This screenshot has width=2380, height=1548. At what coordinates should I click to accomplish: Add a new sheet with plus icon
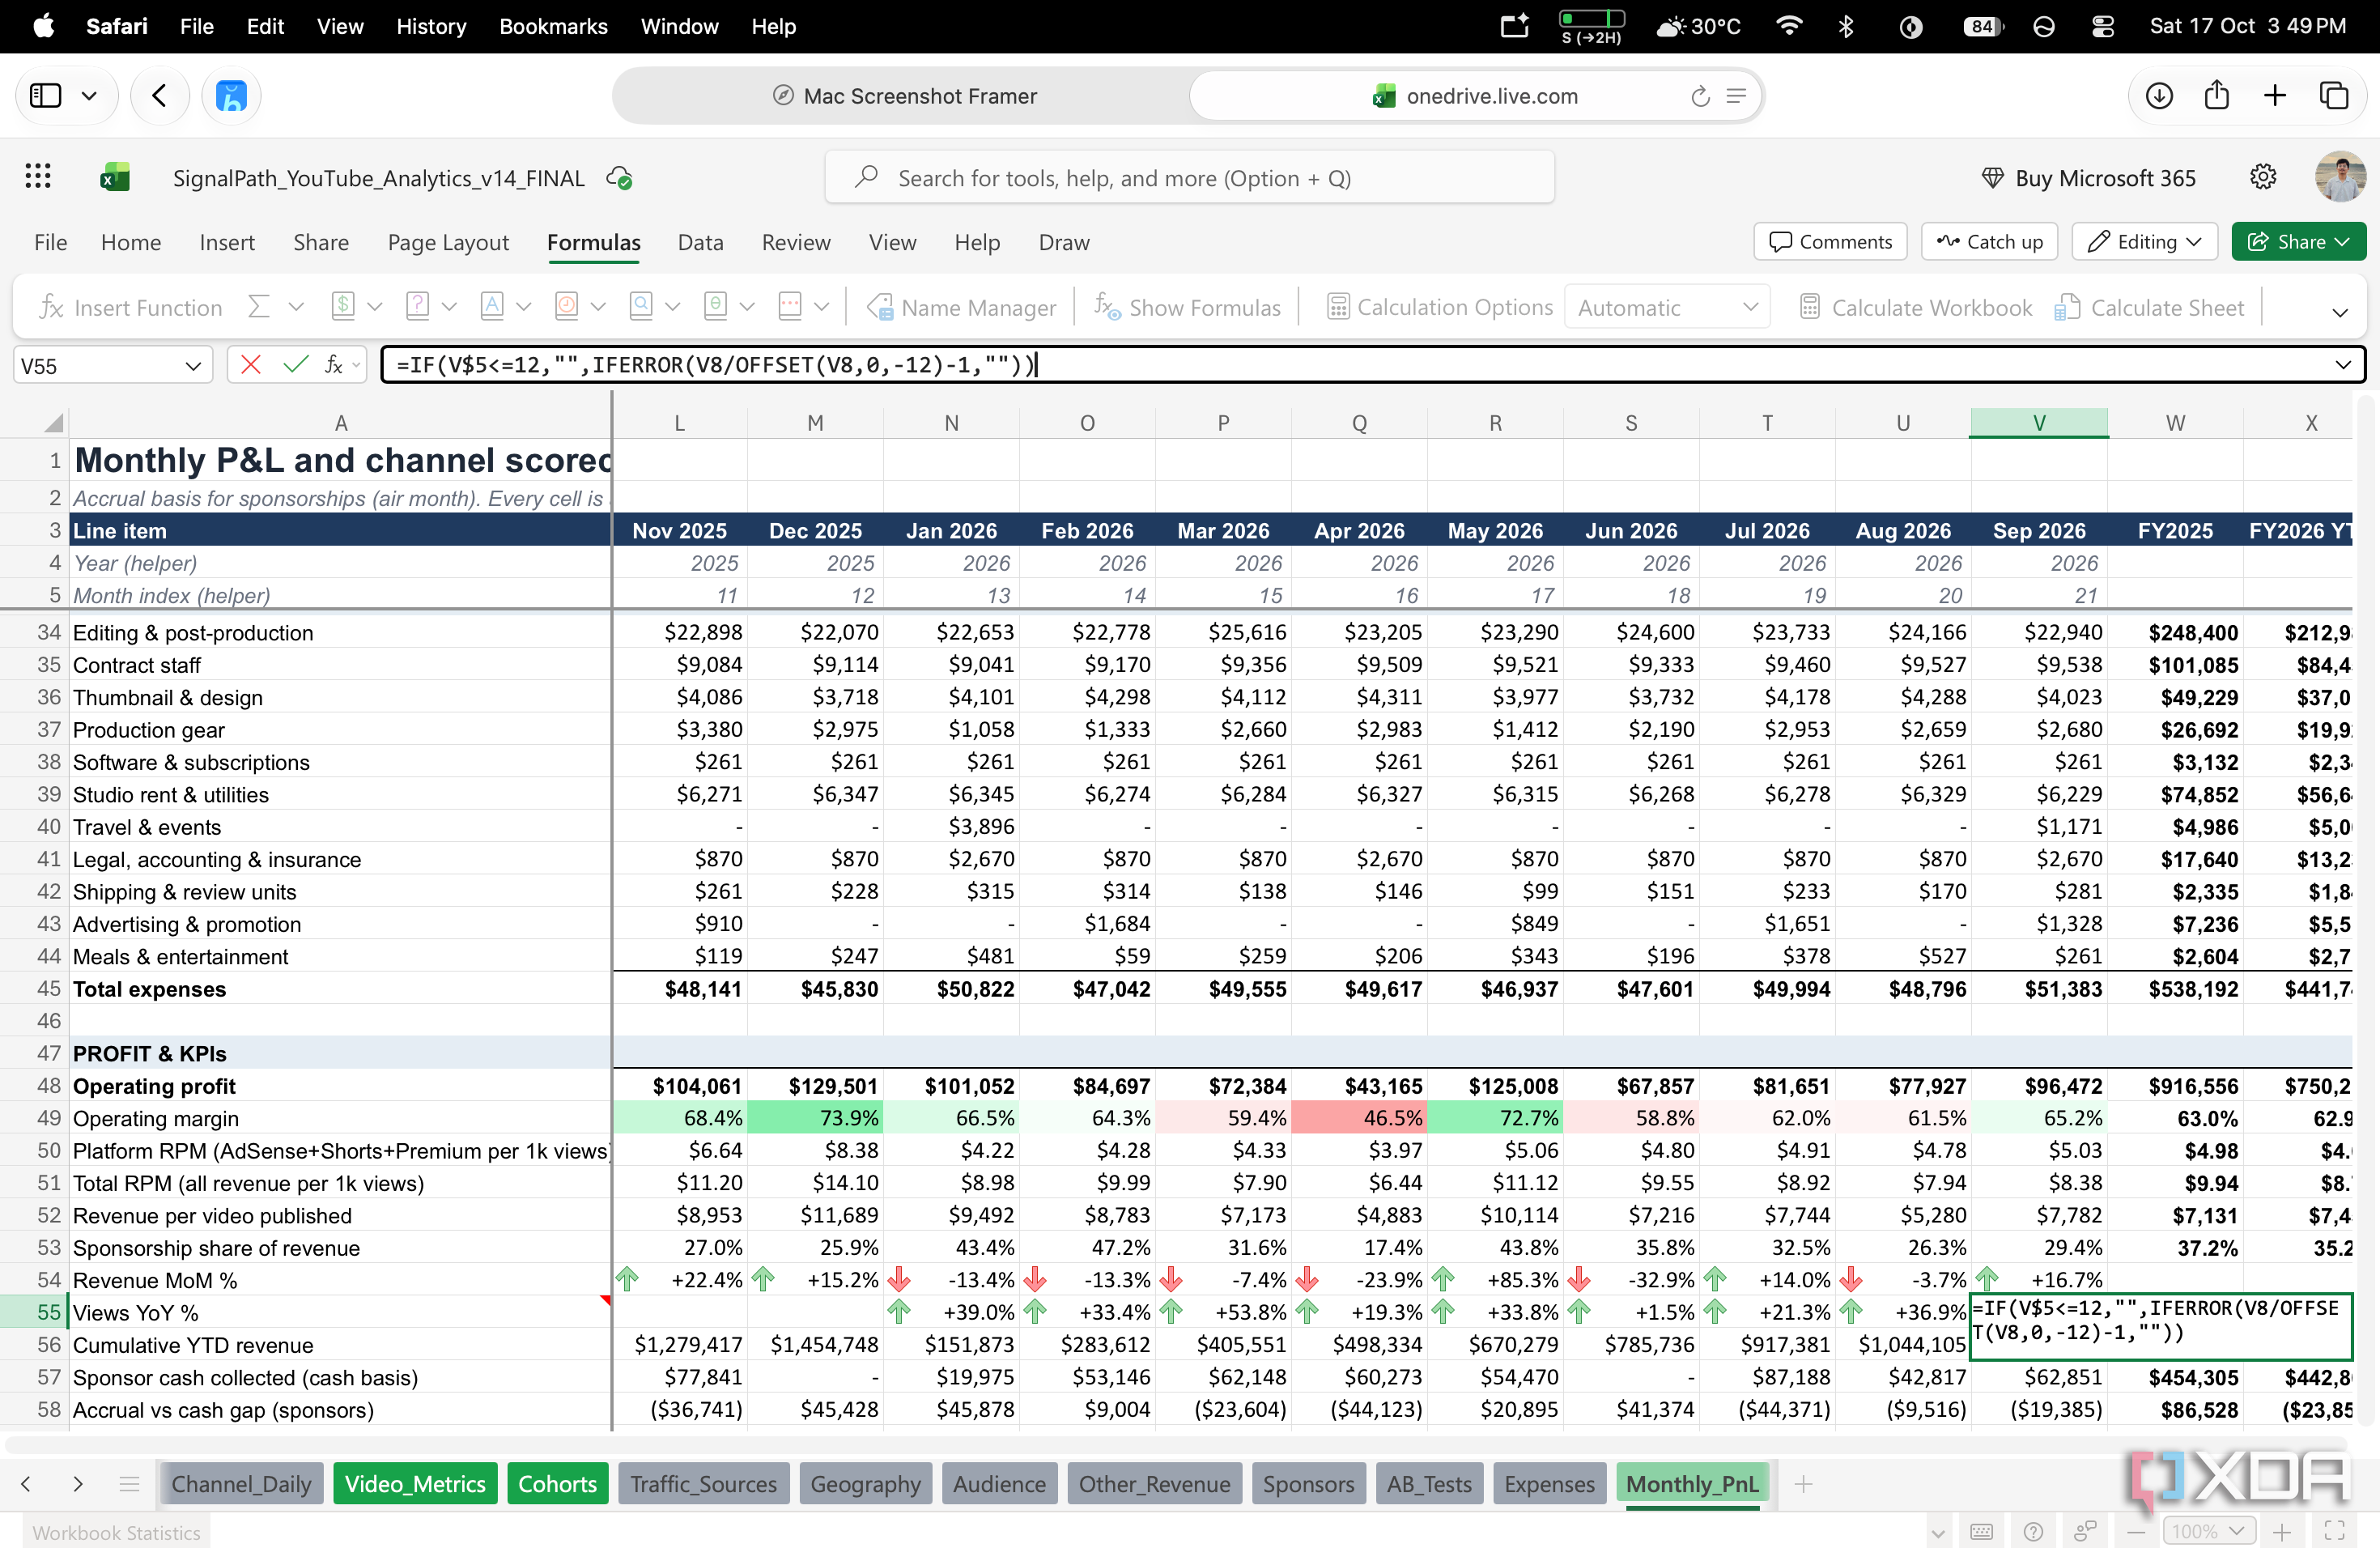(1803, 1484)
